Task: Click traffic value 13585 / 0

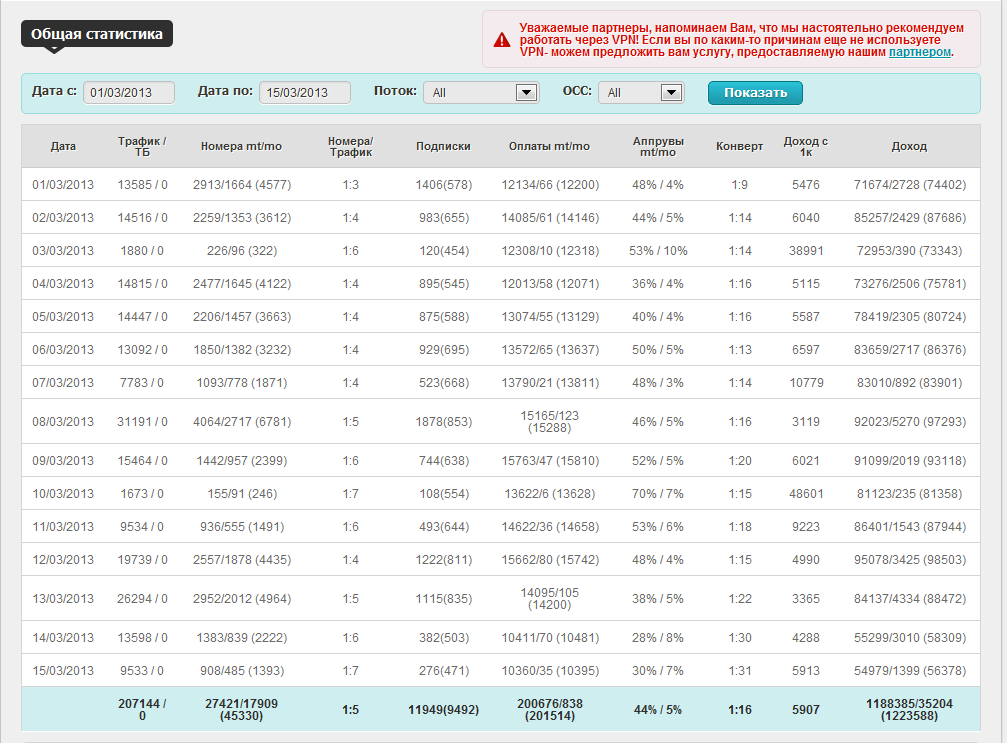Action: 142,185
